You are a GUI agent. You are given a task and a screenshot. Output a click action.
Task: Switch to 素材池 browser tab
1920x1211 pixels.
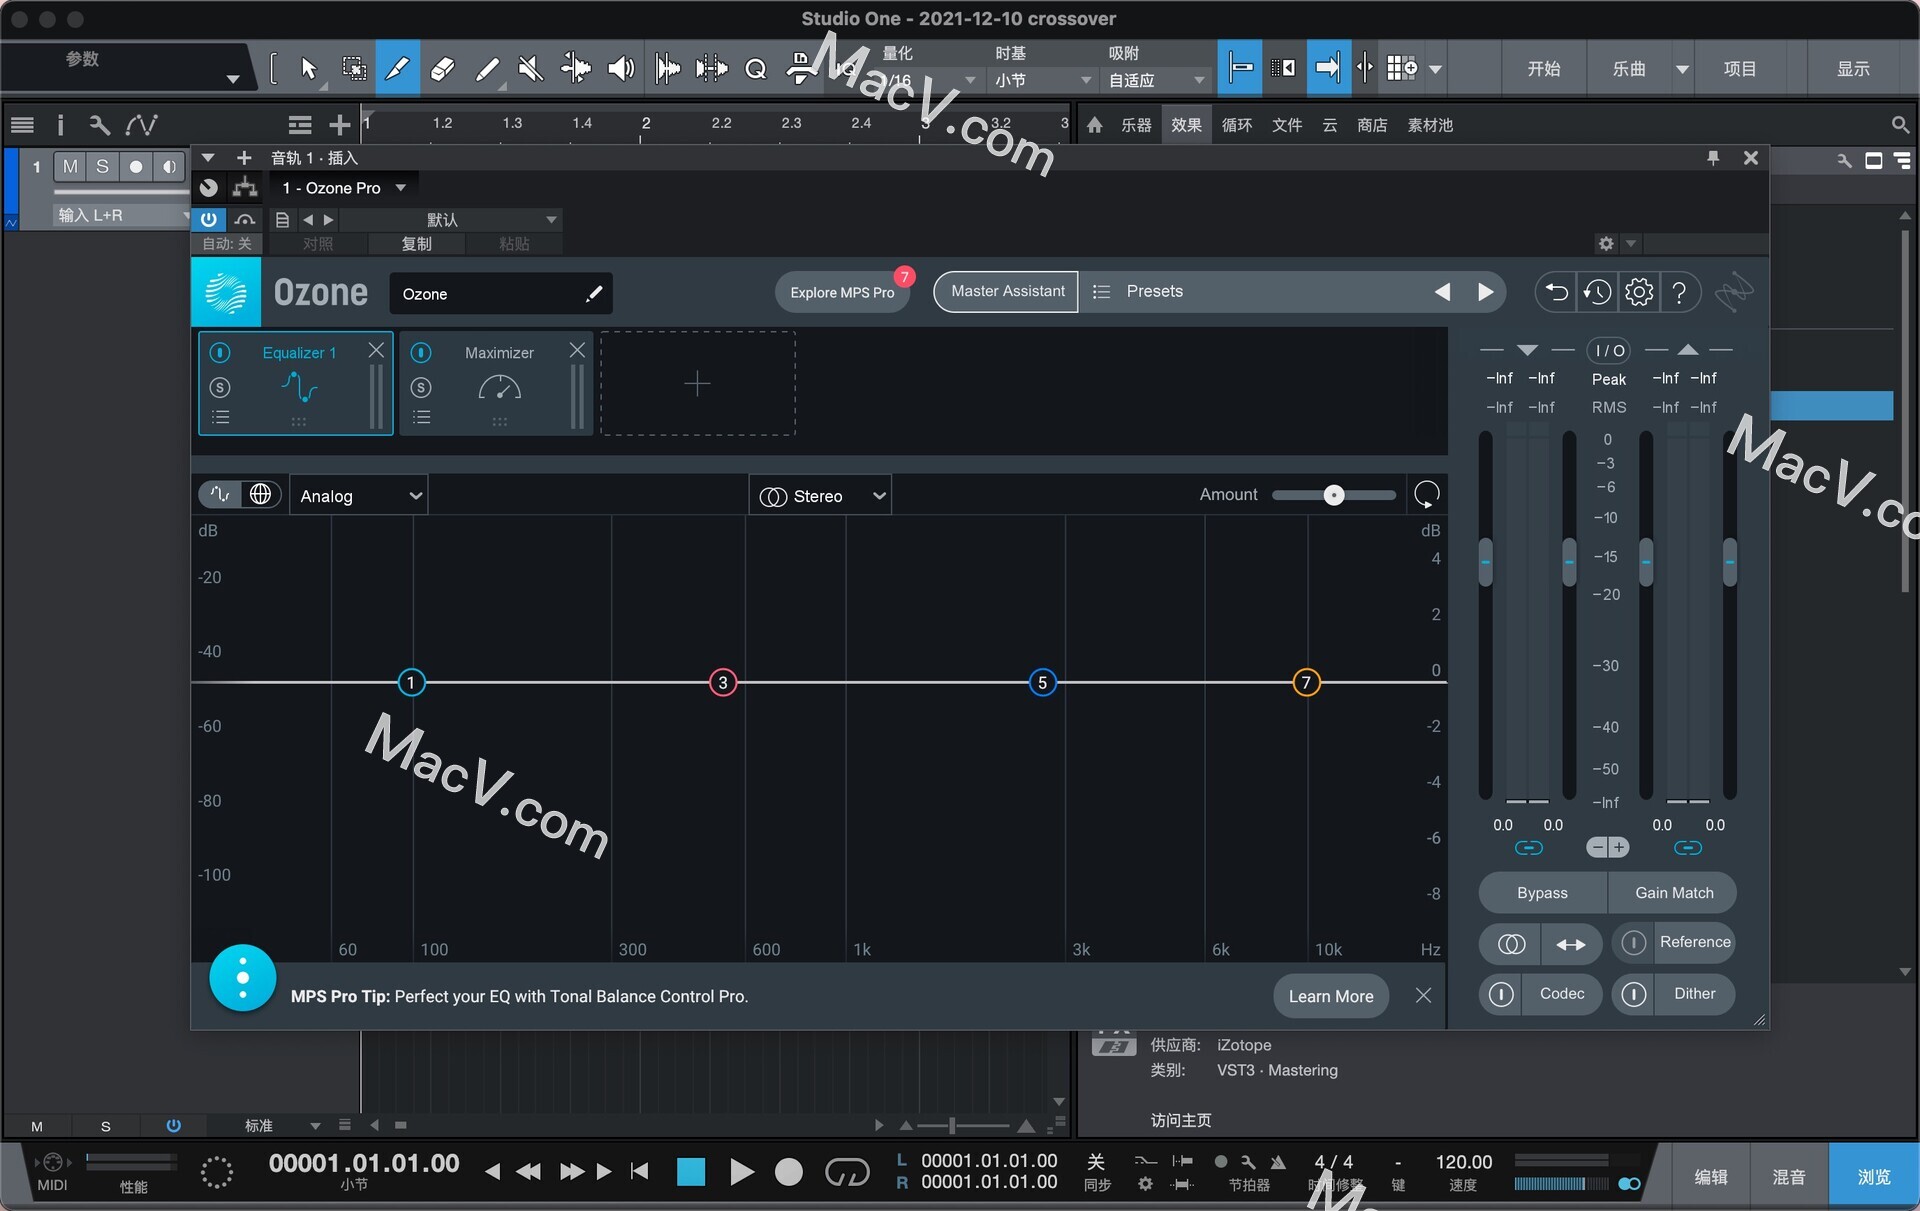(x=1430, y=125)
